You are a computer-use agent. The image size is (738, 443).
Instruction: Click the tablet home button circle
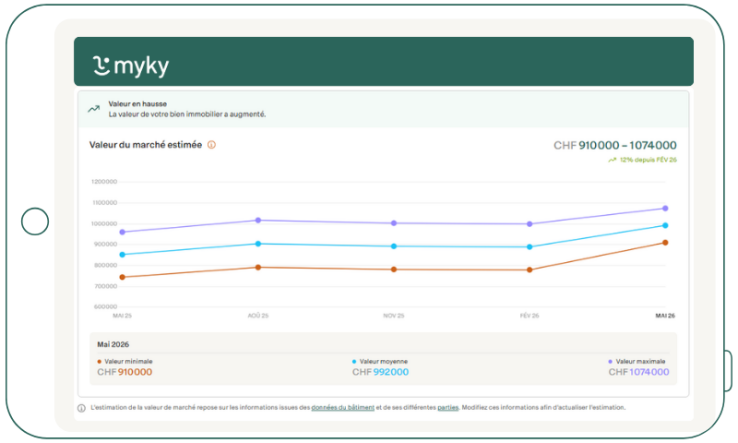(35, 221)
